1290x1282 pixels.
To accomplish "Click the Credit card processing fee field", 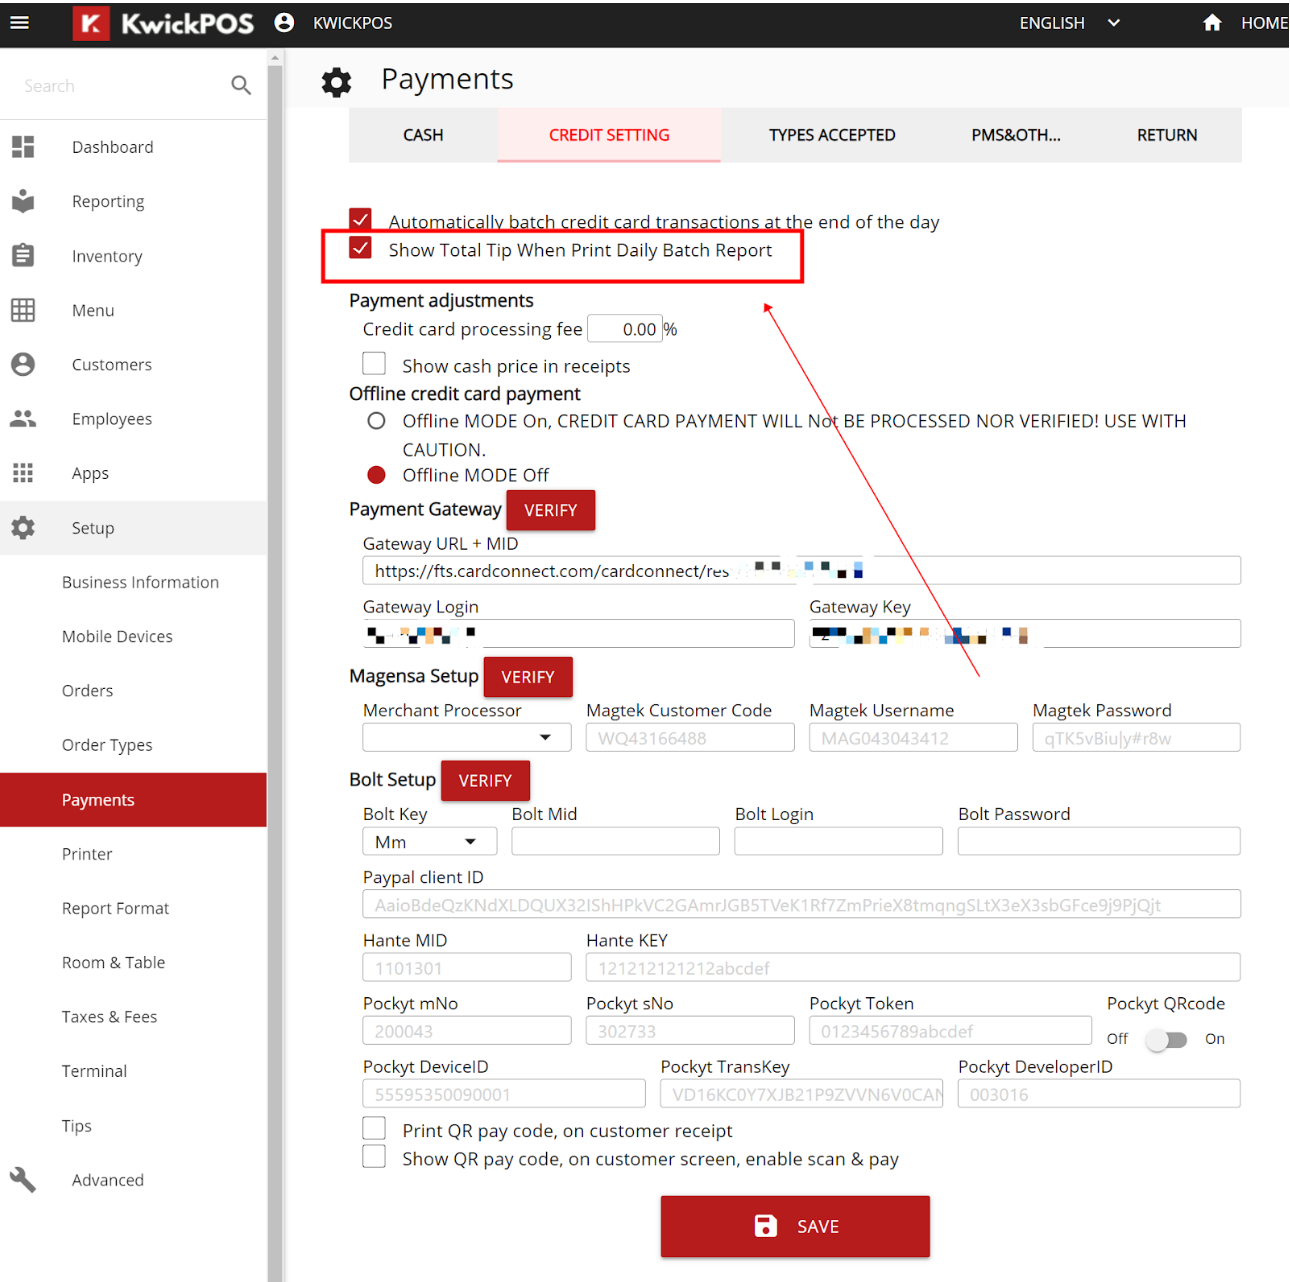I will pyautogui.click(x=625, y=329).
